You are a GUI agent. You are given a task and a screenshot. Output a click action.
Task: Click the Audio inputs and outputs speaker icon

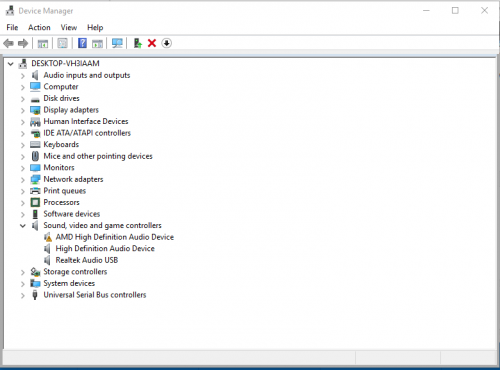click(35, 75)
